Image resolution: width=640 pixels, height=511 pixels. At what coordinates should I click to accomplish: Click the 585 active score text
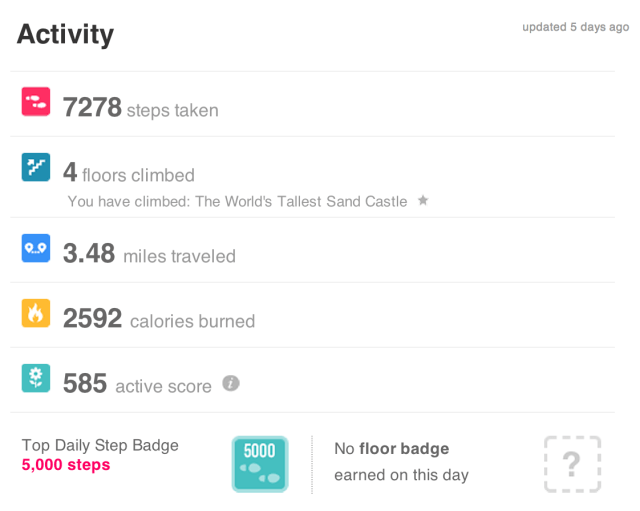[137, 384]
